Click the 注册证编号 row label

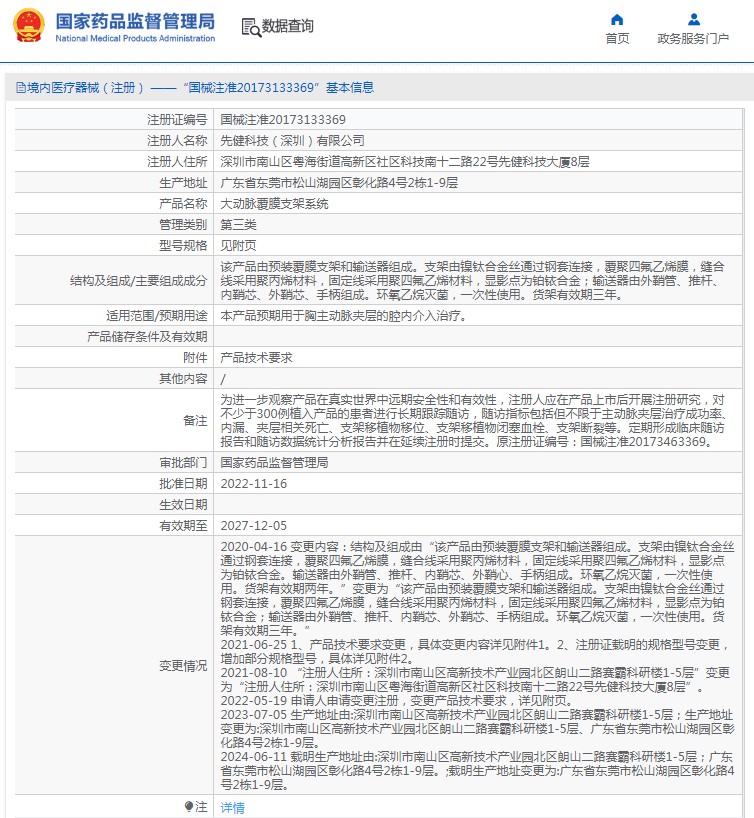click(x=177, y=119)
